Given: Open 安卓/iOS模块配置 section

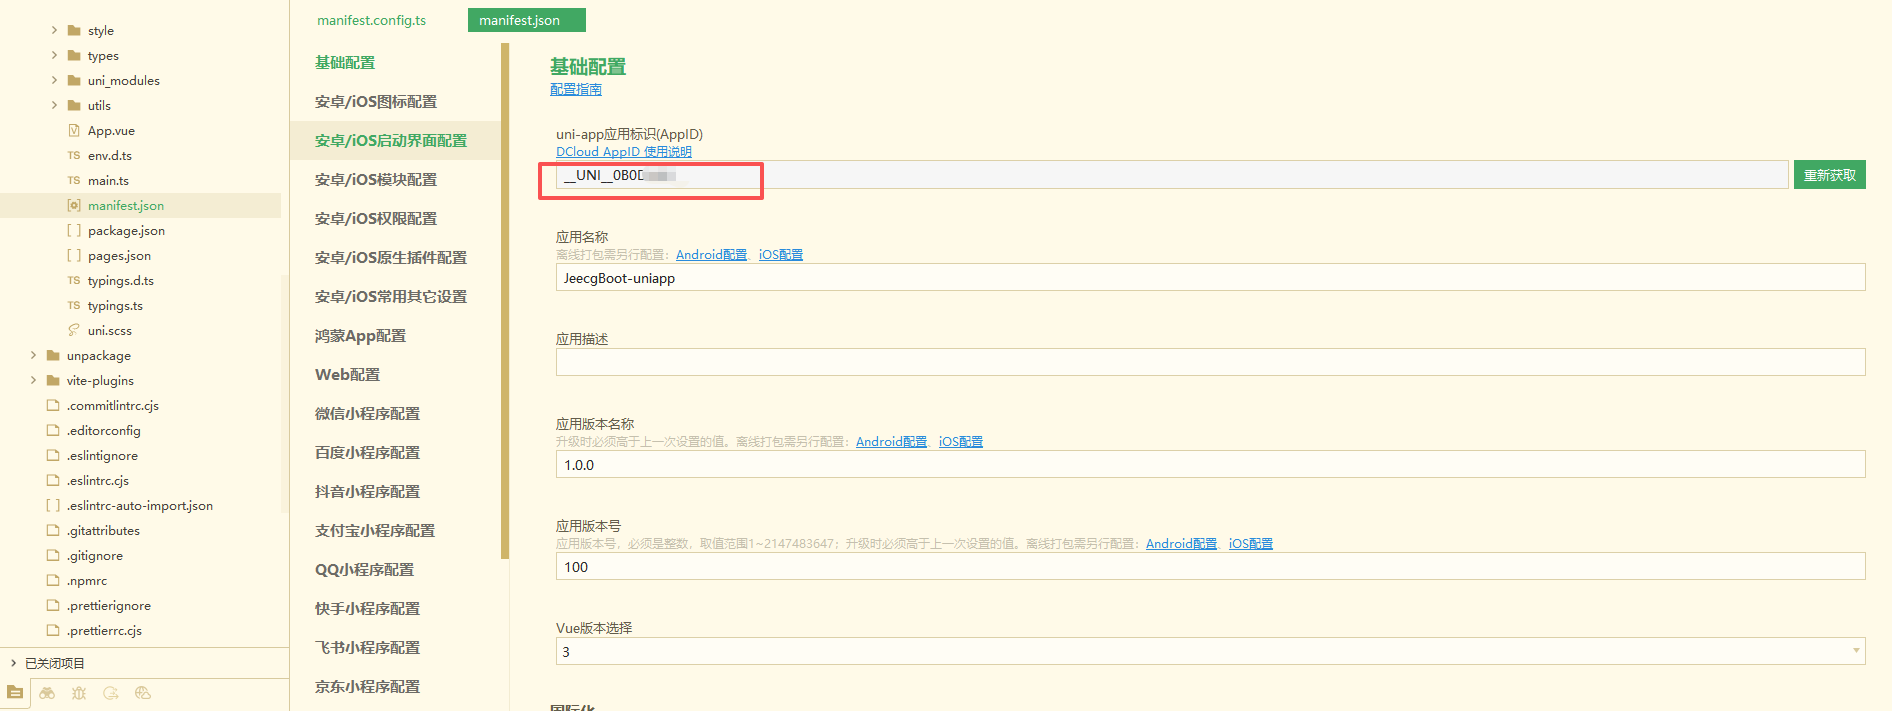Looking at the screenshot, I should 376,180.
